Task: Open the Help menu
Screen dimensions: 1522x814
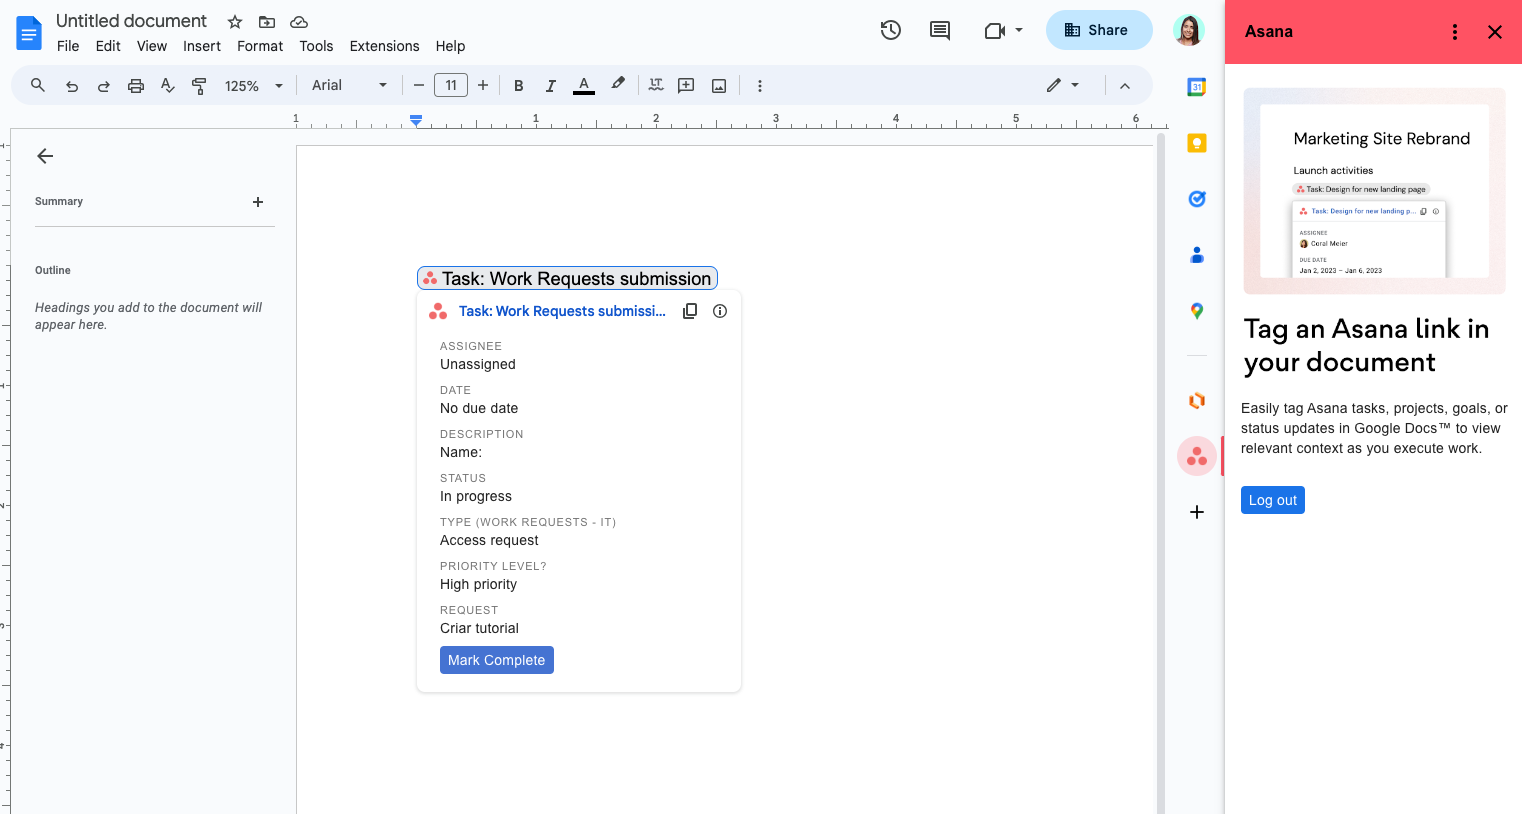Action: point(450,46)
